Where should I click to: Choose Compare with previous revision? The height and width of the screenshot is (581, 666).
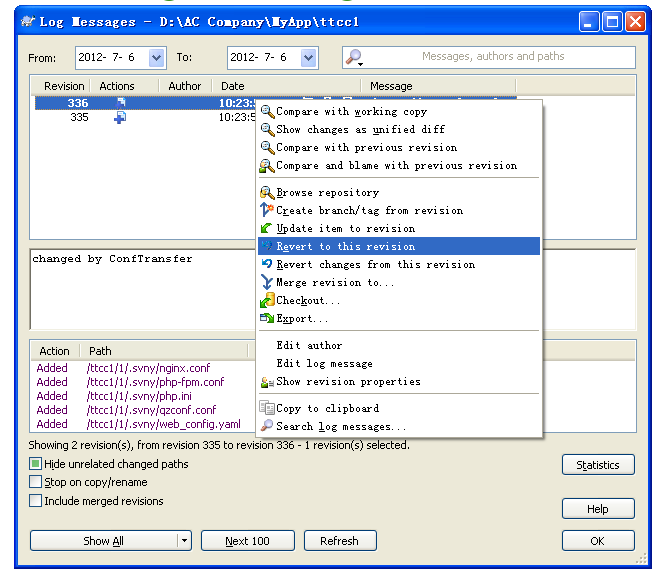pos(399,148)
